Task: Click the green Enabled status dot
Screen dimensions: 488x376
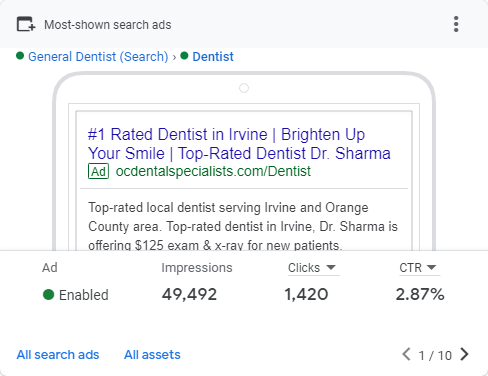Action: pyautogui.click(x=49, y=295)
